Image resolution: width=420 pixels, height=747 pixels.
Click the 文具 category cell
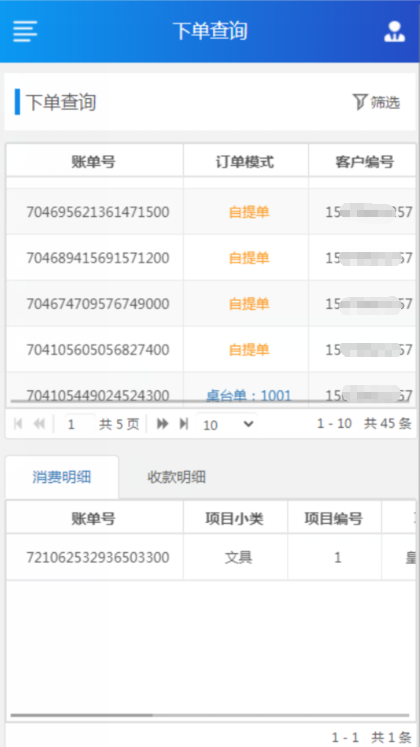pyautogui.click(x=238, y=557)
